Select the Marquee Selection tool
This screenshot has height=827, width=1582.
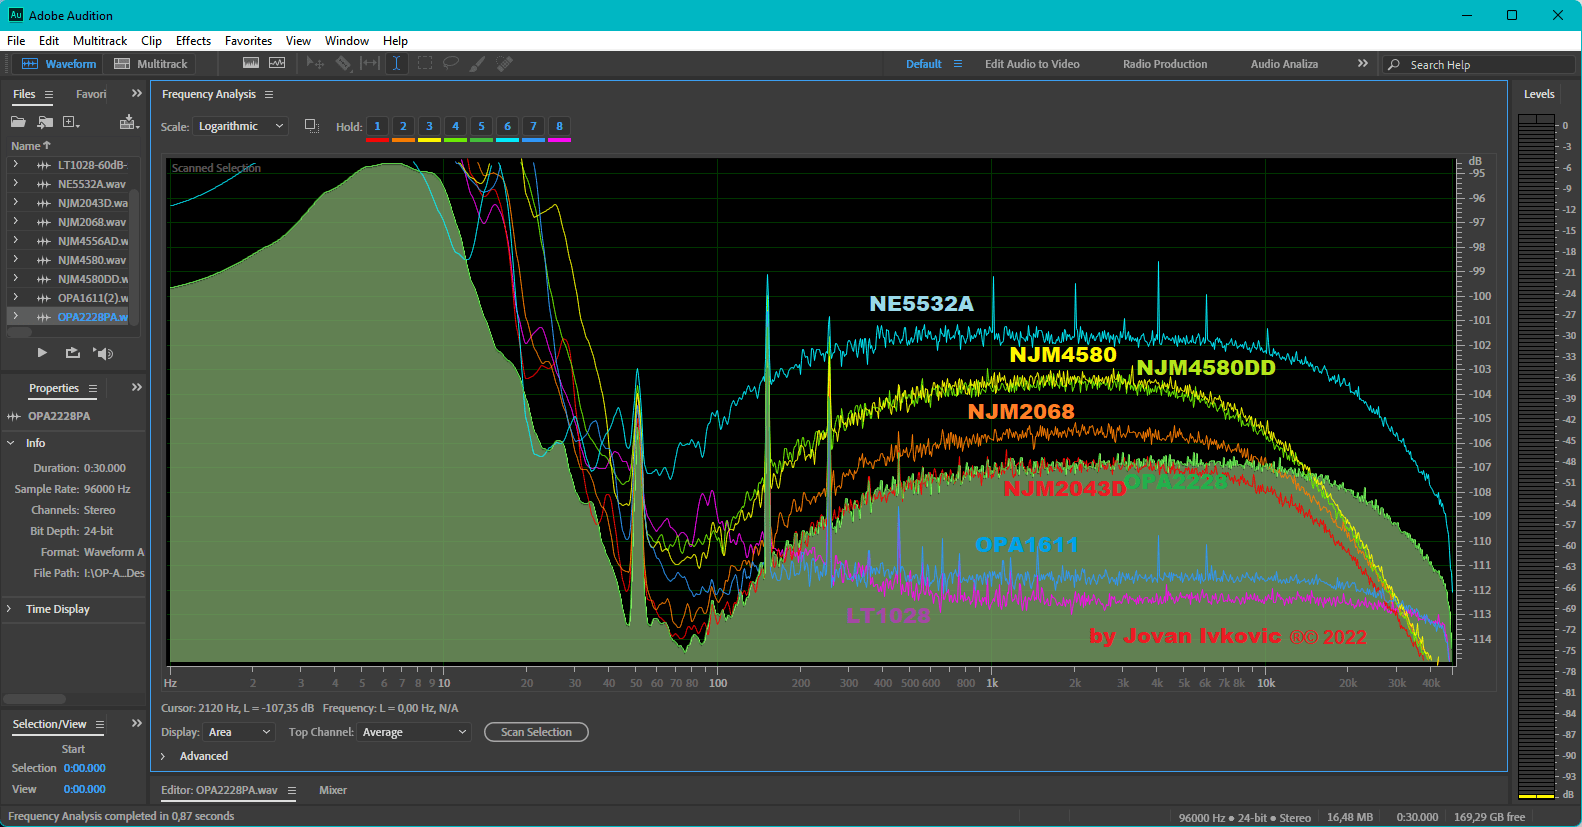coord(425,63)
